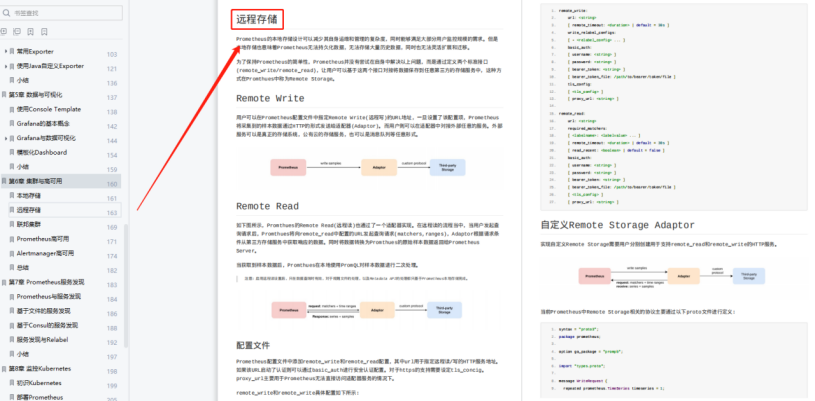Click the bookmark icon beside 使用Java自定义Exporter

tap(12, 66)
